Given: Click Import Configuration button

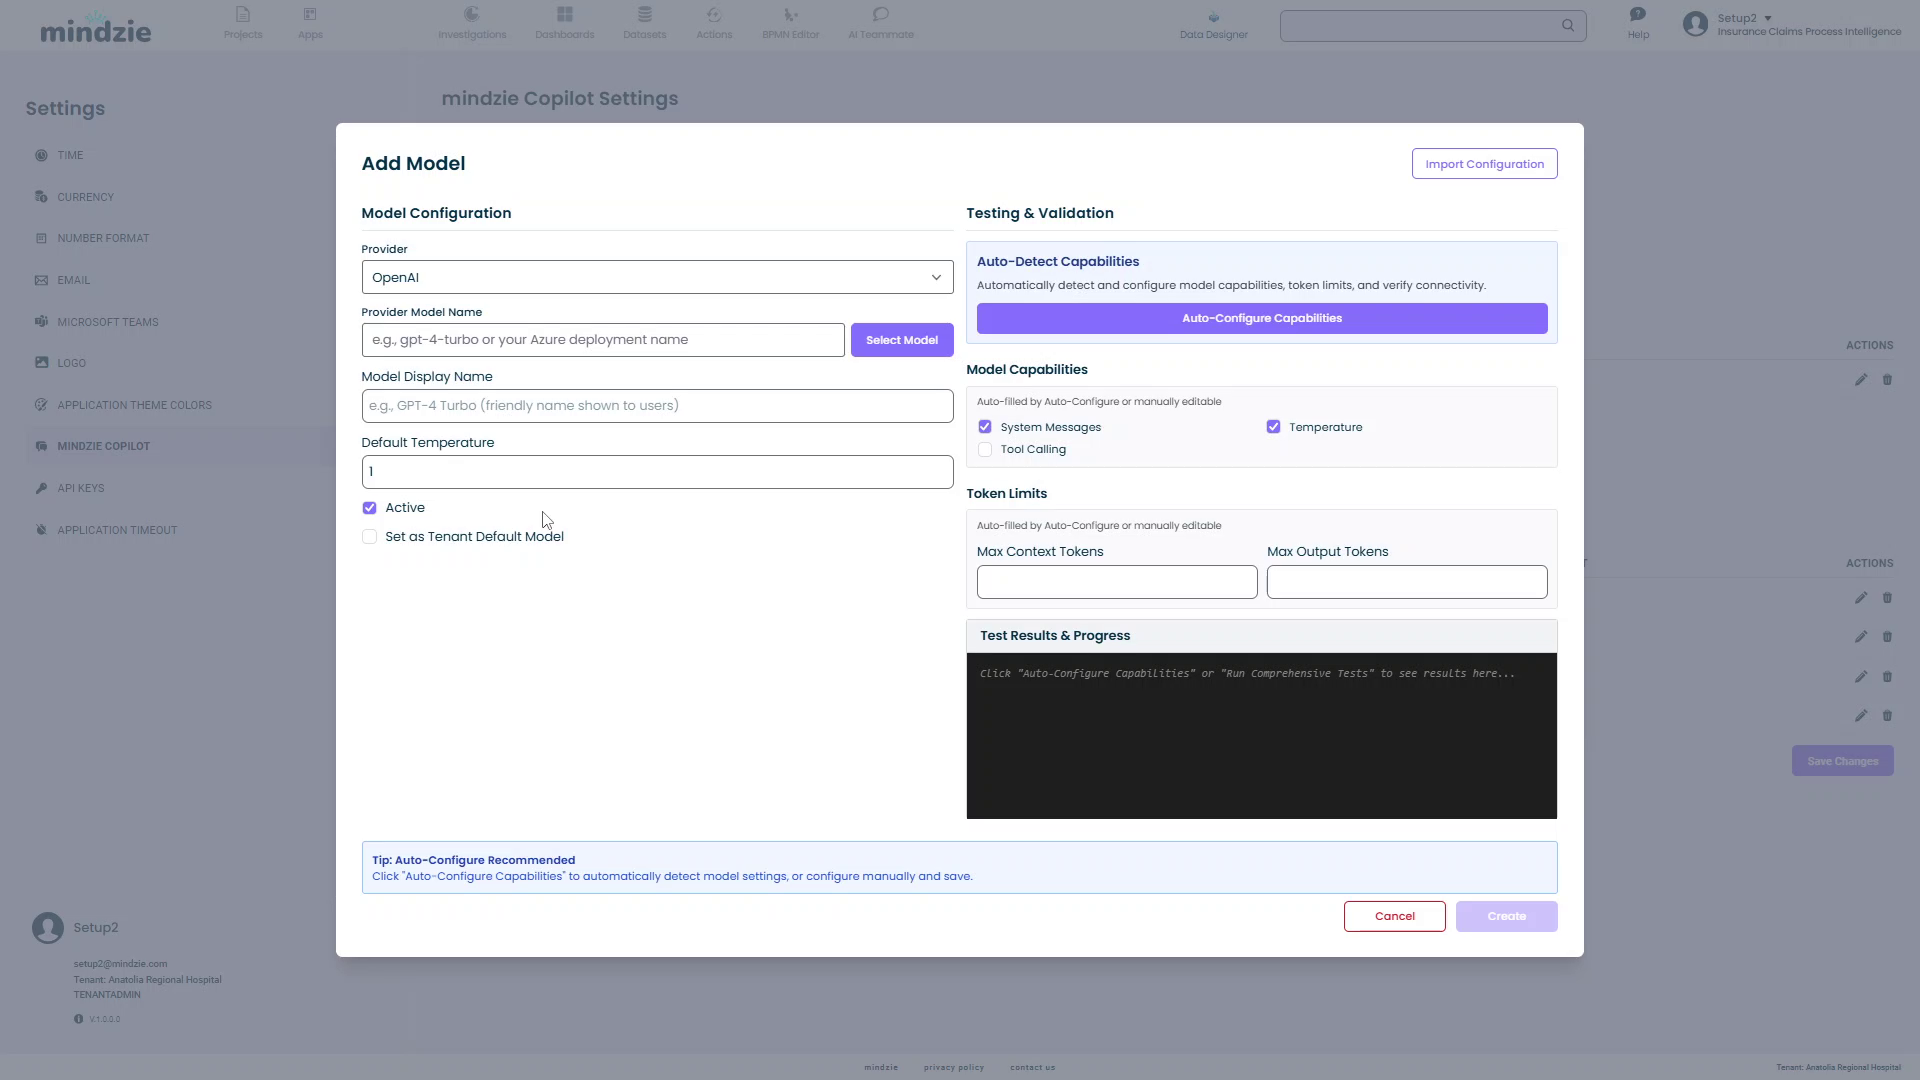Looking at the screenshot, I should pyautogui.click(x=1484, y=164).
